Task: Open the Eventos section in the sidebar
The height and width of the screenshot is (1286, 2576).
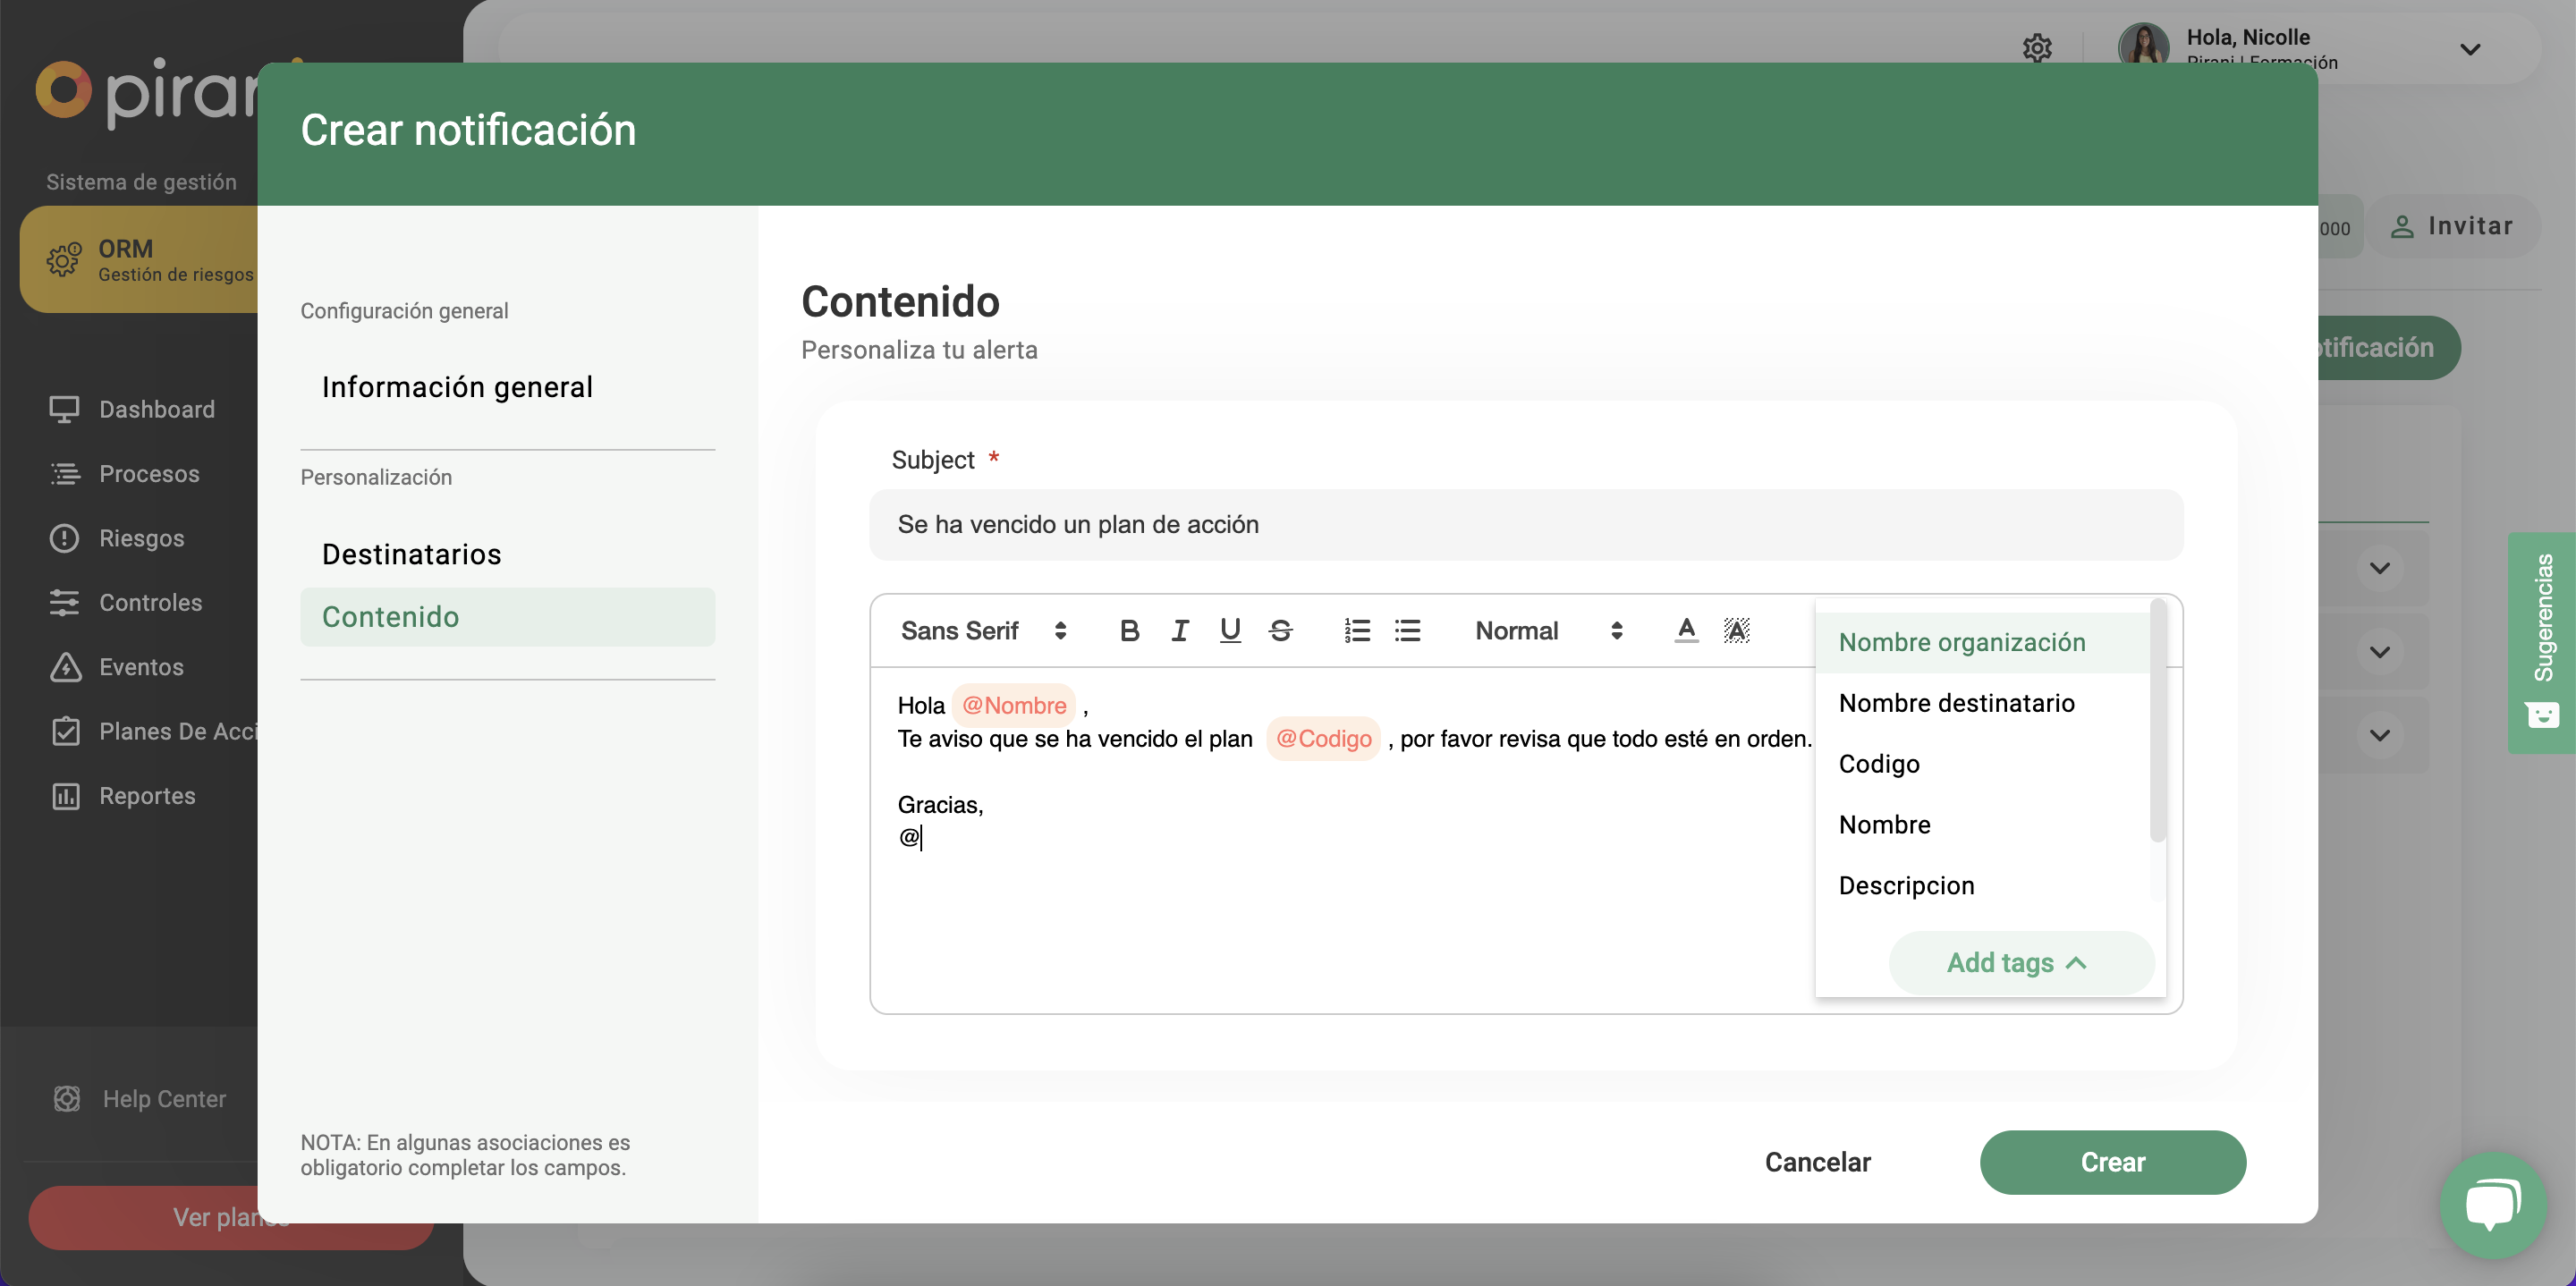Action: click(141, 667)
